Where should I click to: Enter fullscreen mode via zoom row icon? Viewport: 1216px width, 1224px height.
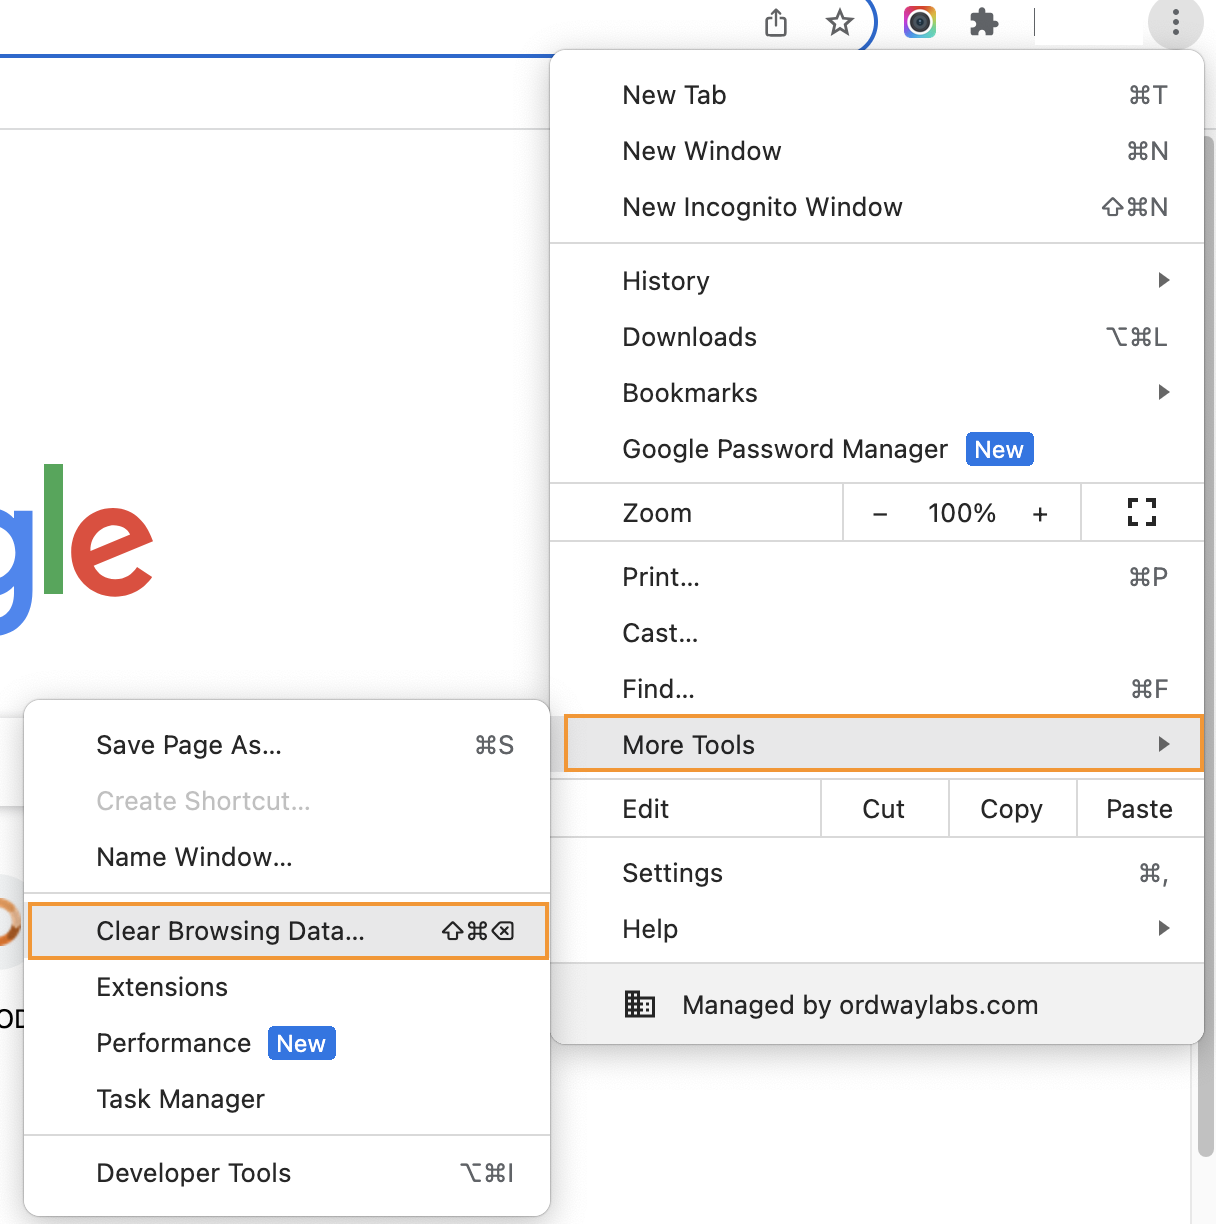click(x=1142, y=513)
